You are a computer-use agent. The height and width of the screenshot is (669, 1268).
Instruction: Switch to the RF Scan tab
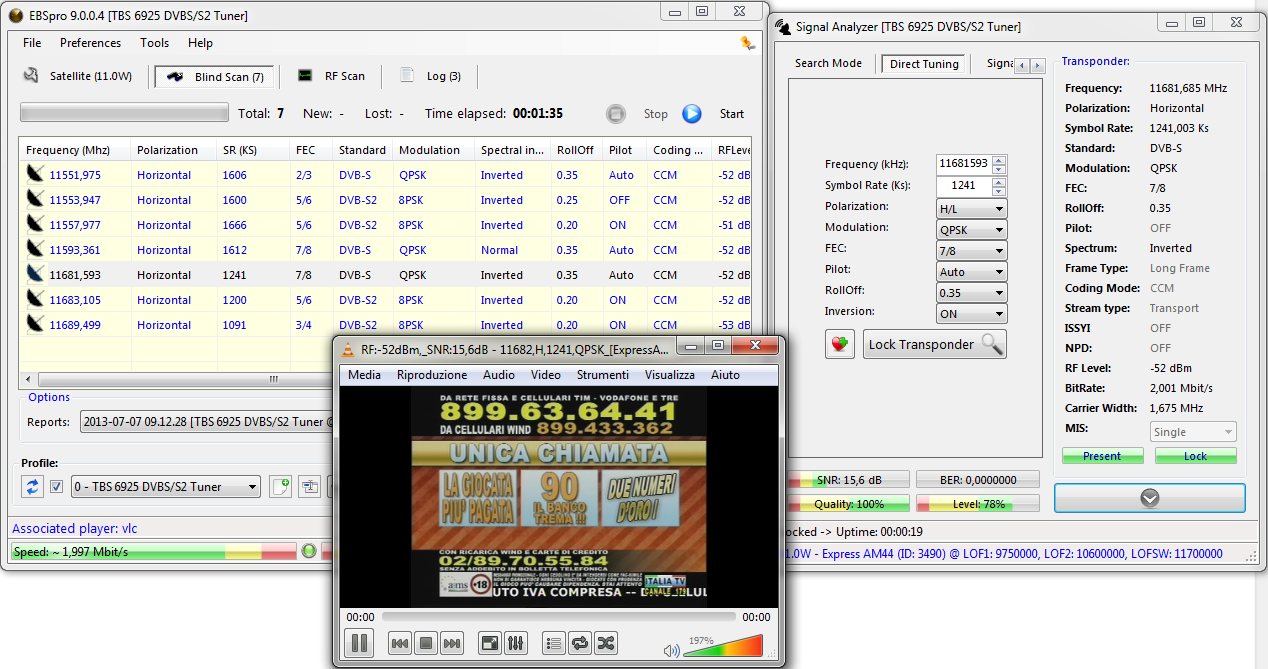coord(331,76)
